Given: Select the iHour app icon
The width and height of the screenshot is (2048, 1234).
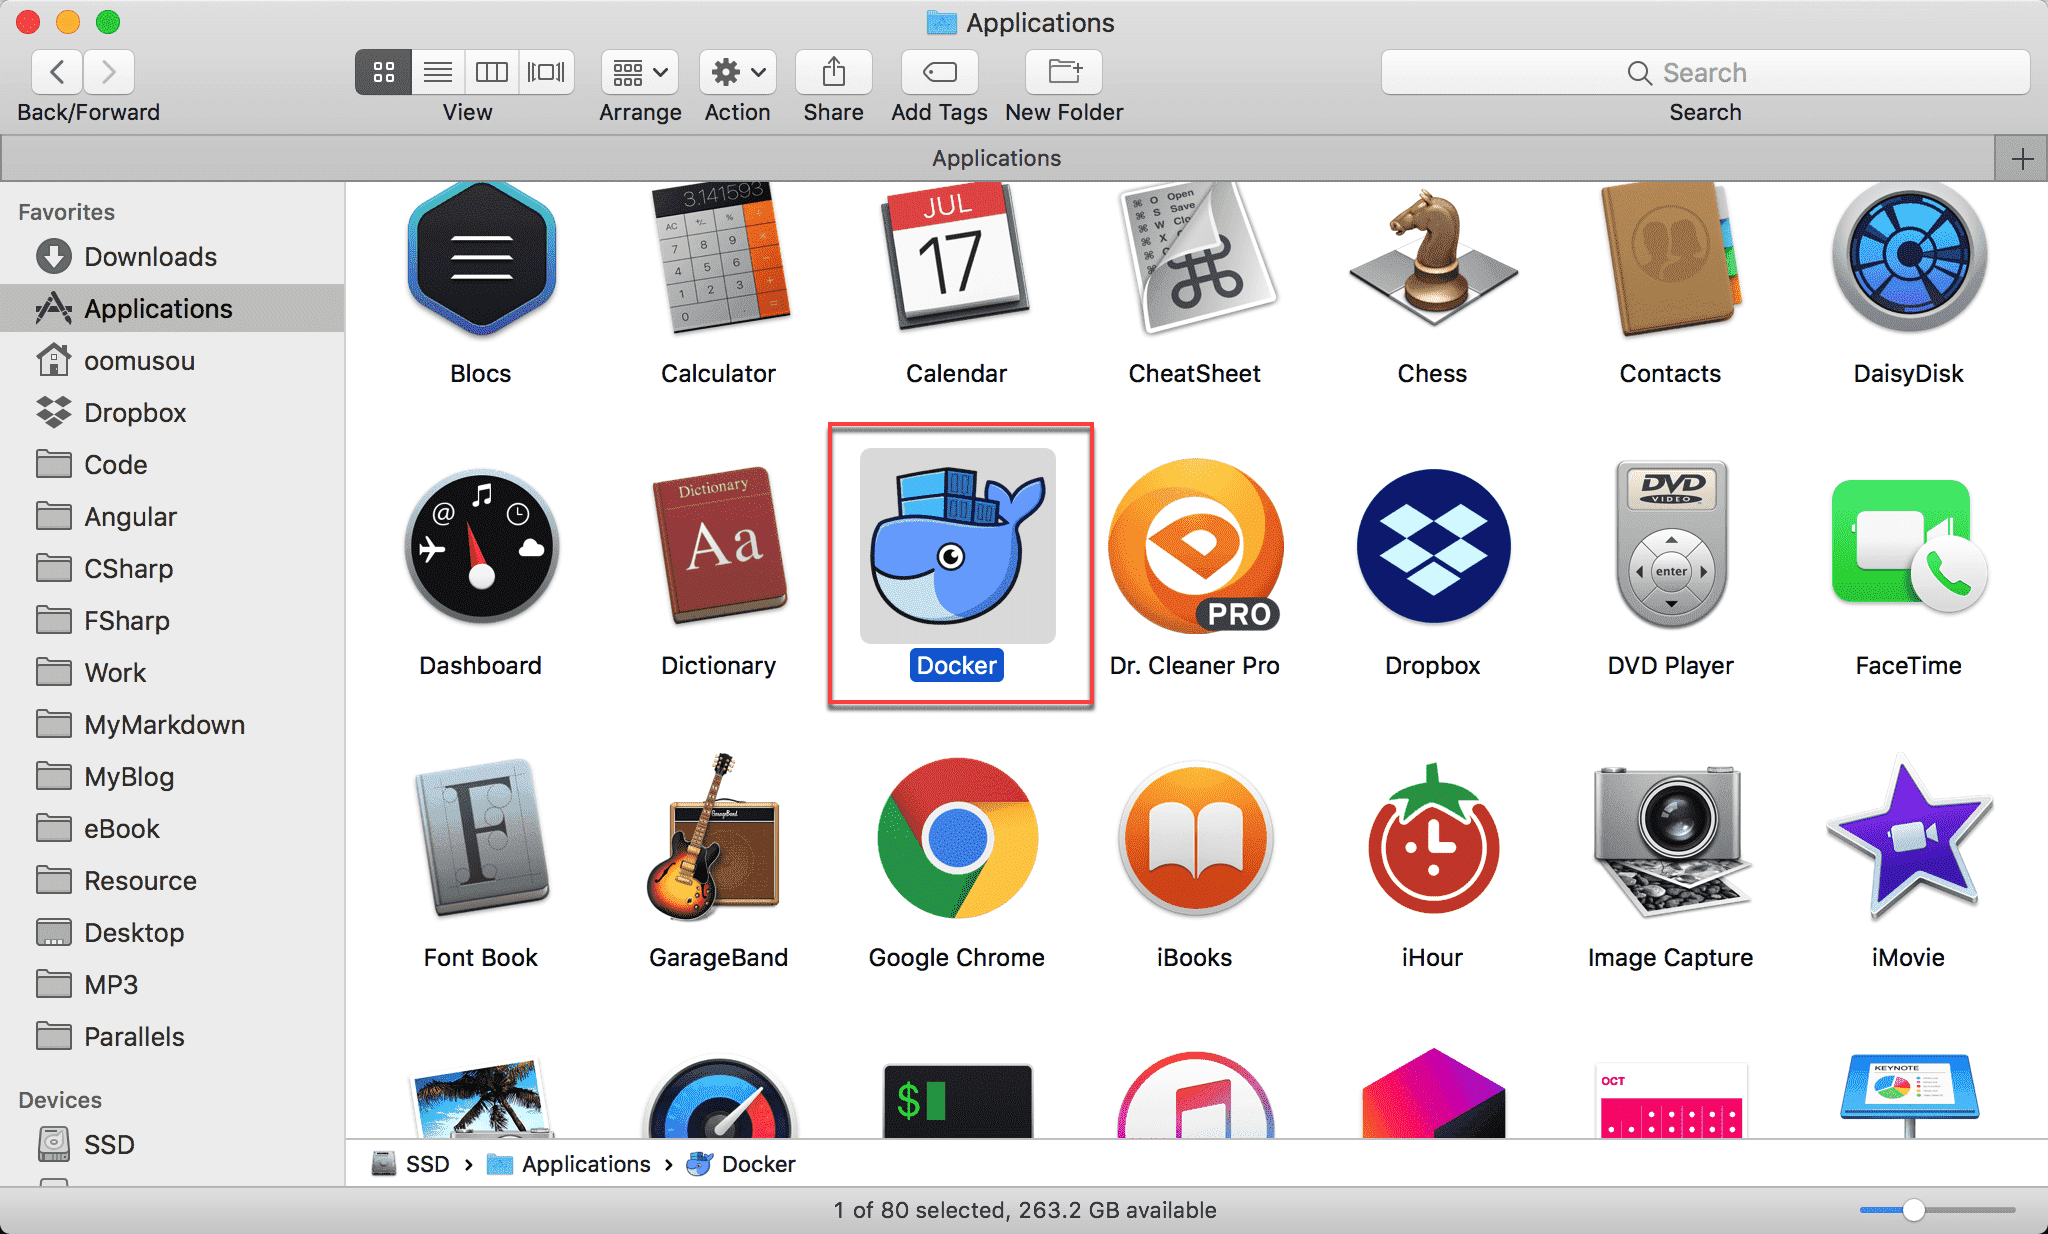Looking at the screenshot, I should (1433, 838).
